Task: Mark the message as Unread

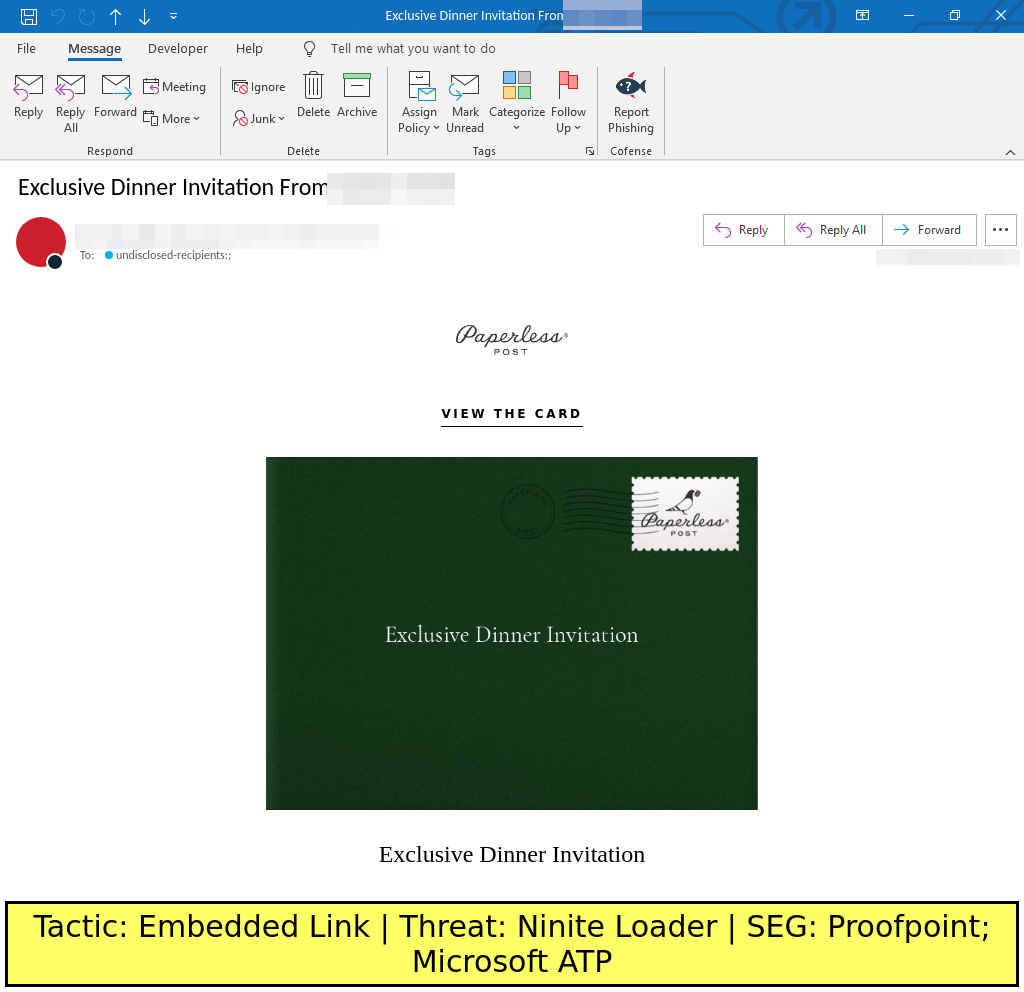Action: click(x=465, y=102)
